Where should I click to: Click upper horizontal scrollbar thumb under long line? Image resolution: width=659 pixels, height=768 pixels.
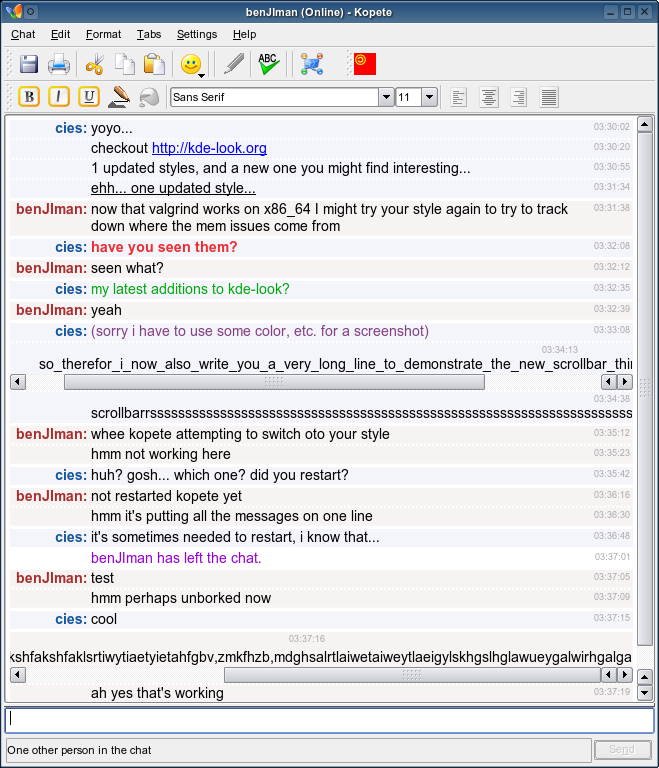pos(274,382)
